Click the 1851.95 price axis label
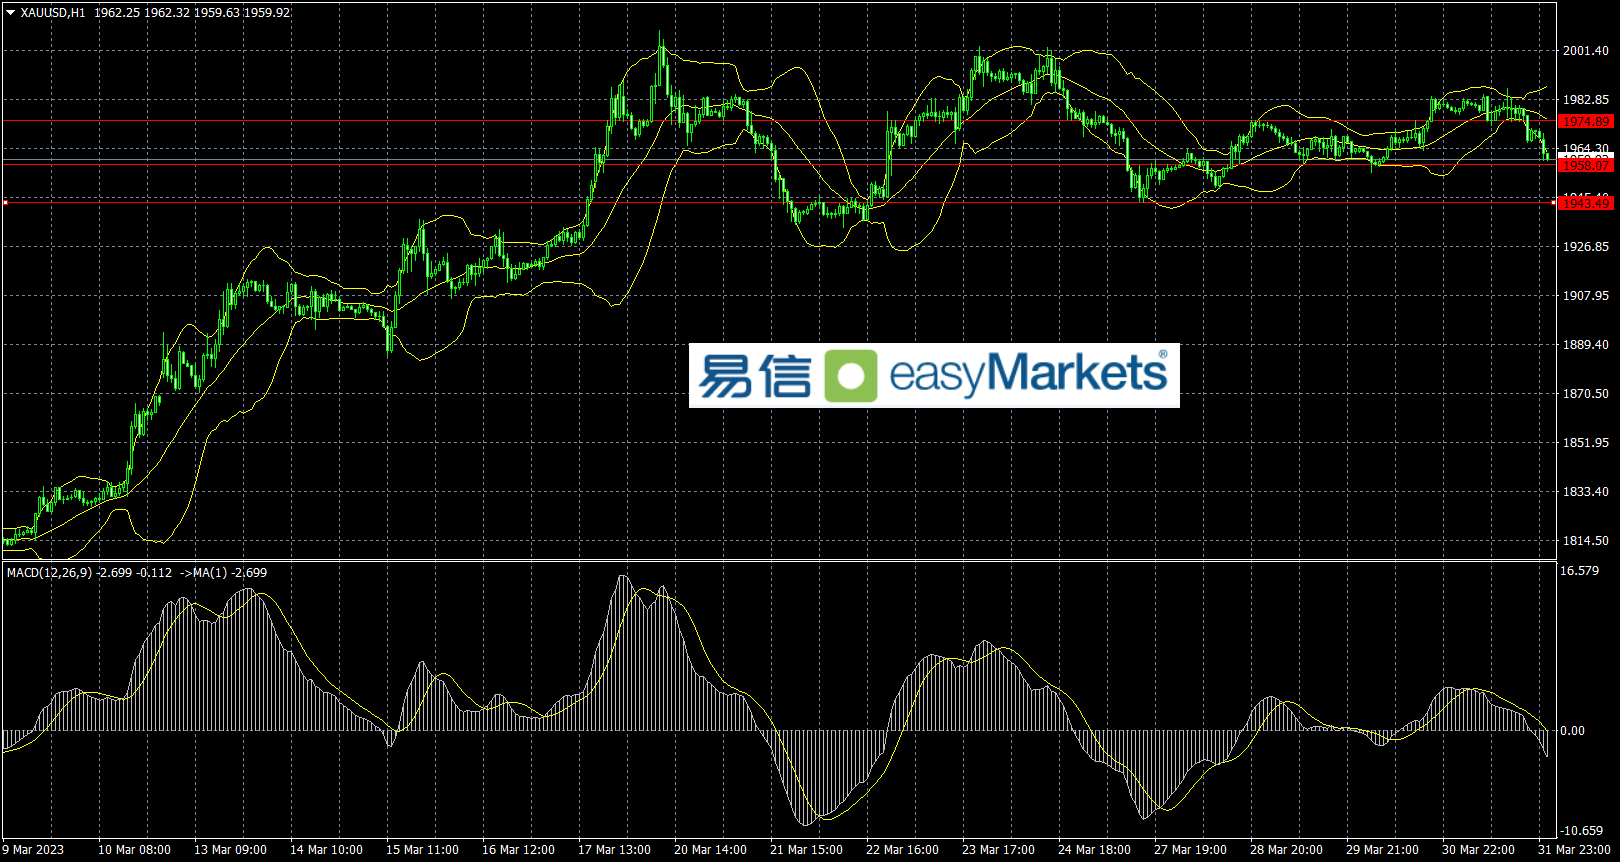 click(1586, 443)
